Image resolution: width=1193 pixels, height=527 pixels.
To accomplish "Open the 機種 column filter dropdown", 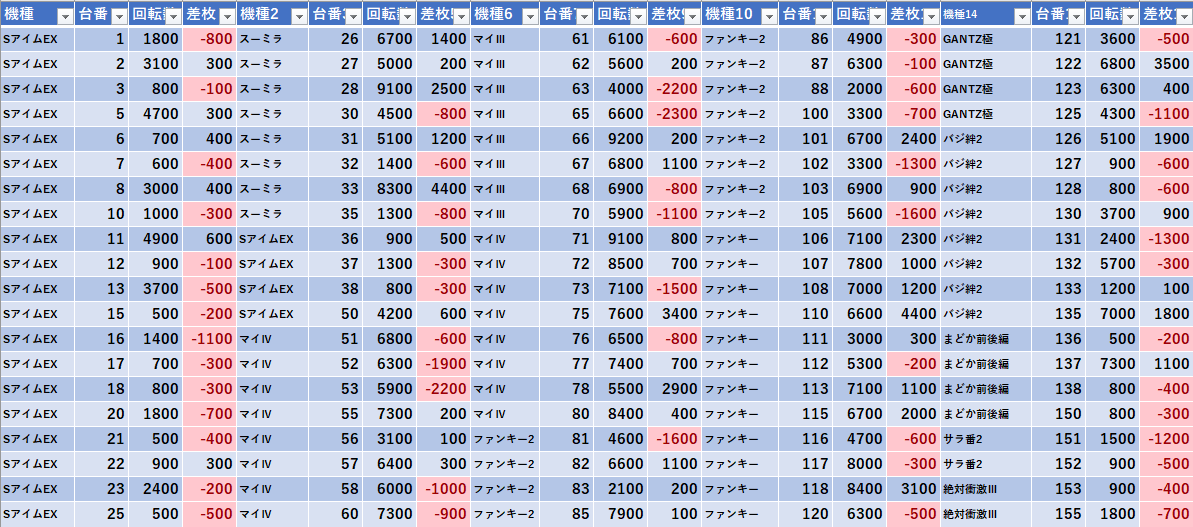I will [x=65, y=17].
